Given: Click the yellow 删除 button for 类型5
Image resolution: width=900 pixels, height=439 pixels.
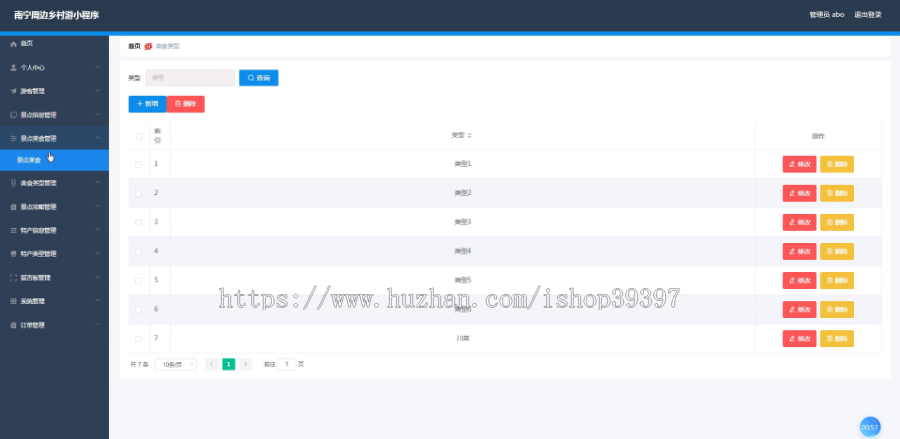Looking at the screenshot, I should pos(837,281).
